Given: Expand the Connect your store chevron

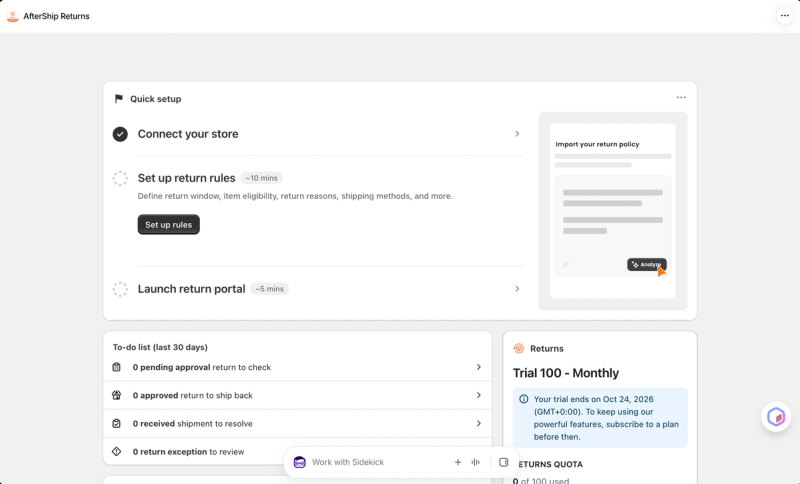Looking at the screenshot, I should click(517, 134).
